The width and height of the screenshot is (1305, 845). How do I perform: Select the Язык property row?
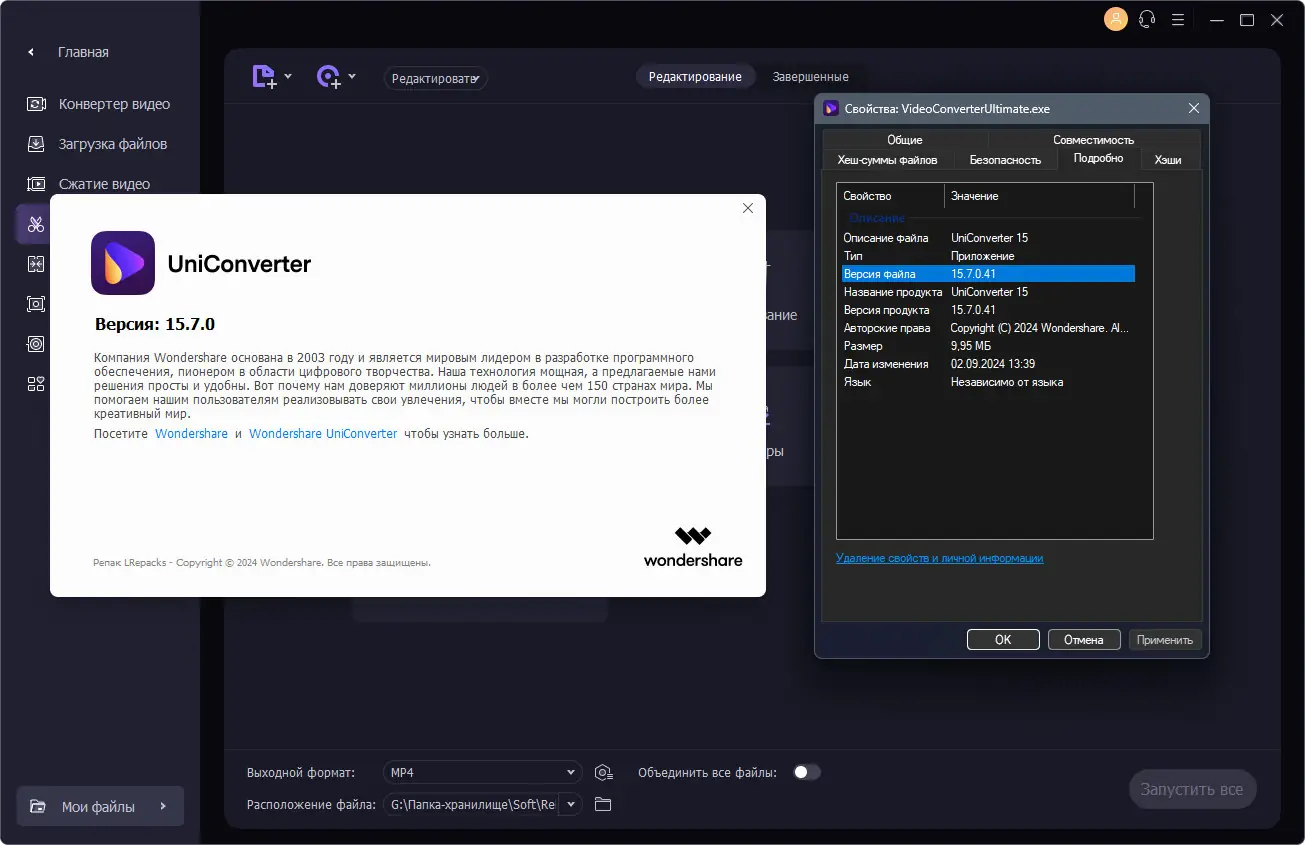click(x=986, y=382)
